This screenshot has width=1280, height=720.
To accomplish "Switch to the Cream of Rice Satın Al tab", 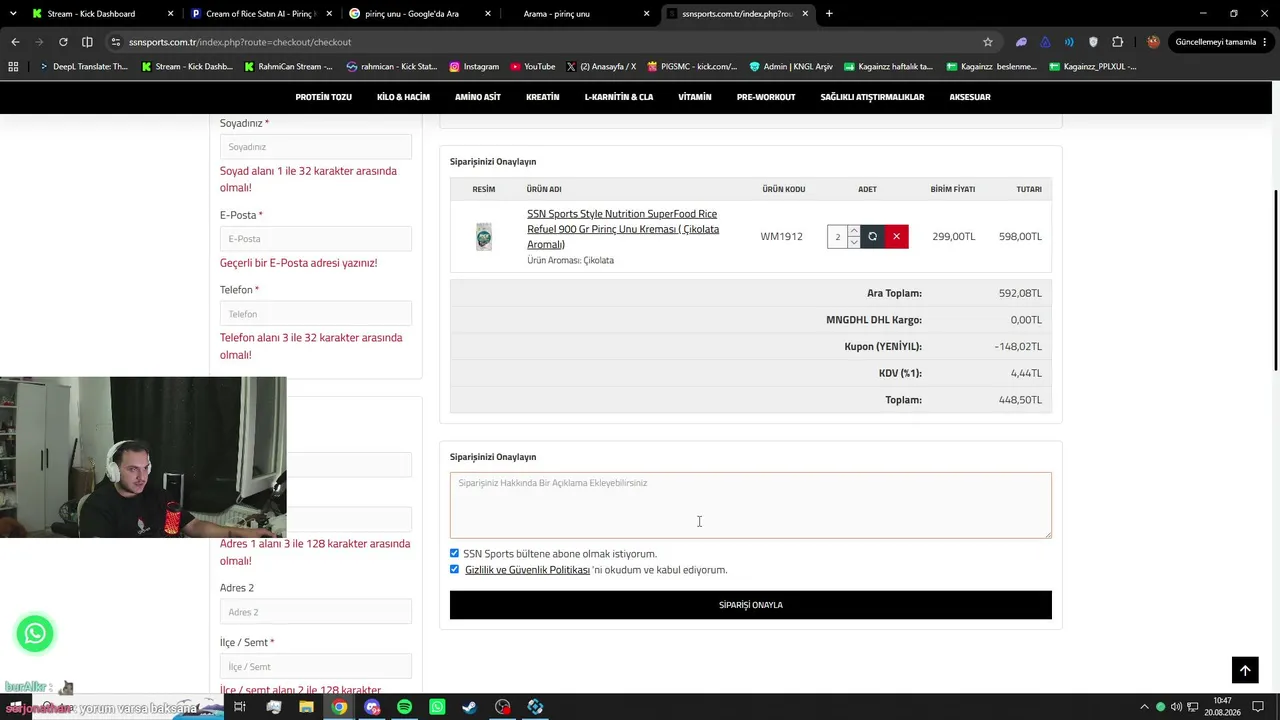I will (259, 14).
